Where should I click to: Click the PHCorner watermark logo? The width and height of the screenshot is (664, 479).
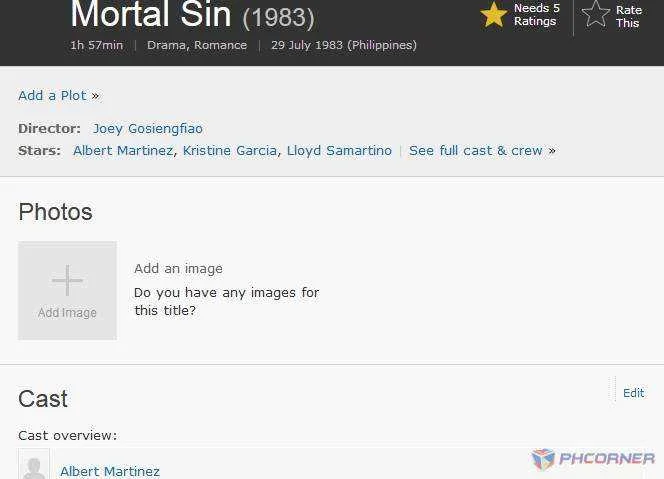pyautogui.click(x=593, y=459)
